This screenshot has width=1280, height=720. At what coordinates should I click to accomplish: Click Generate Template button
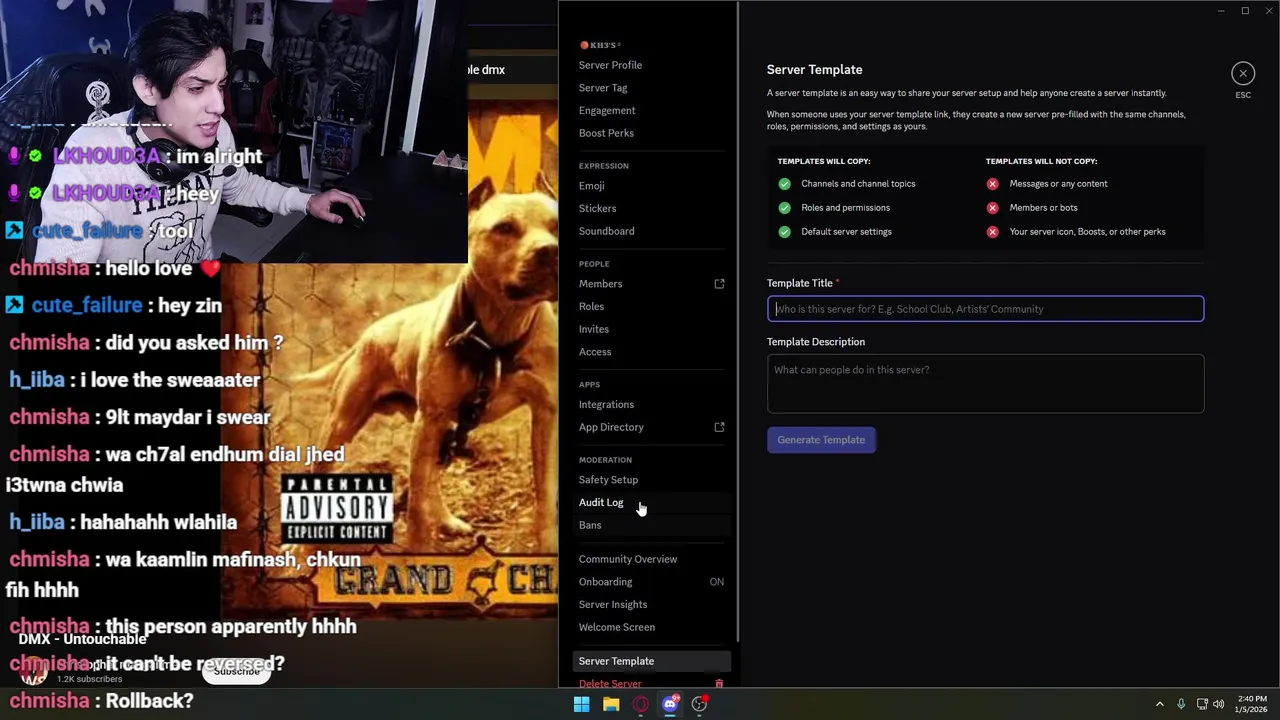coord(821,440)
